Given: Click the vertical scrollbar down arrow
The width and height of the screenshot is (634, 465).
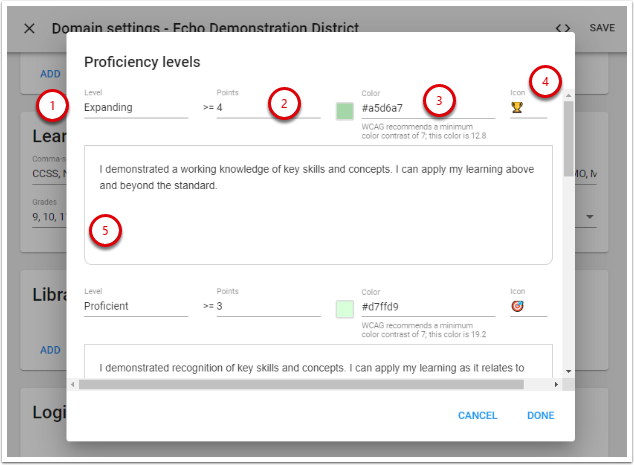Looking at the screenshot, I should (568, 371).
